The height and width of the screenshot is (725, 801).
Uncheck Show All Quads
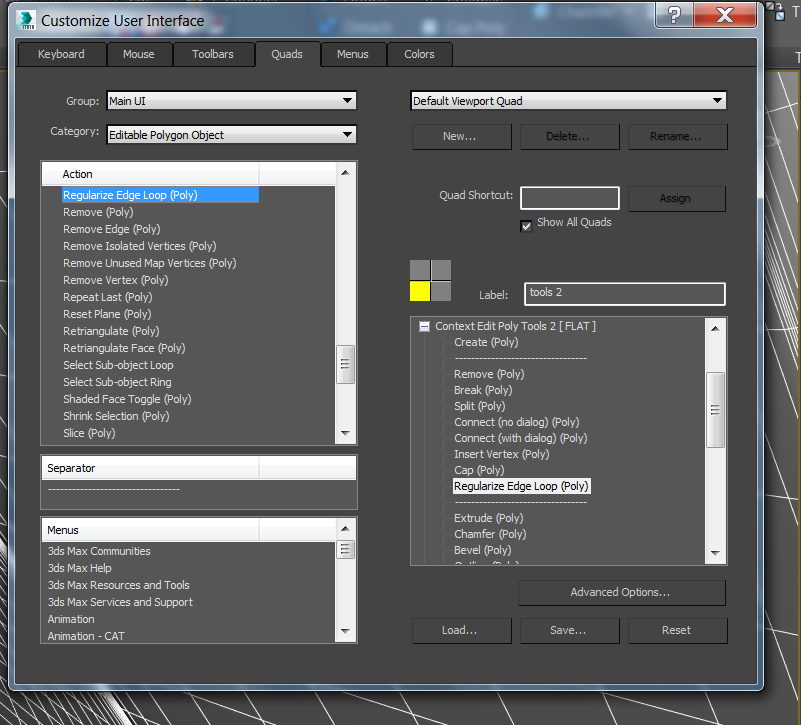526,225
